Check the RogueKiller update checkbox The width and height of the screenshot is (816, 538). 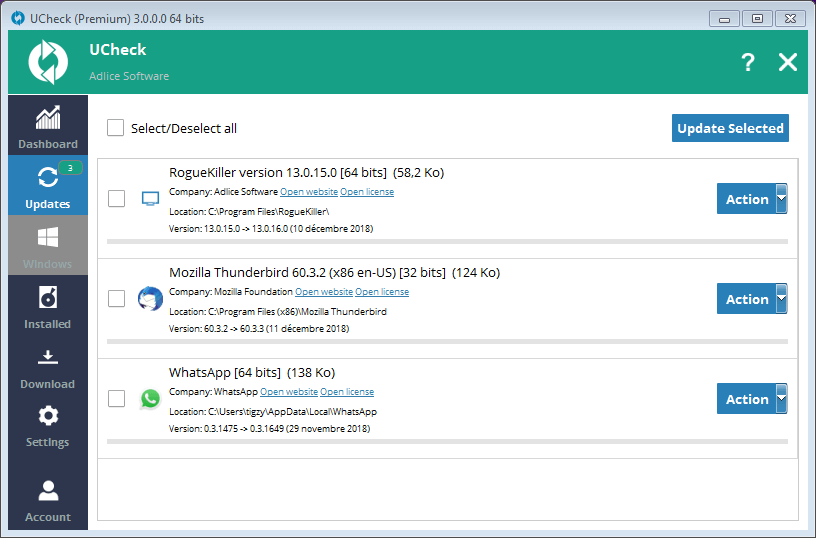click(x=116, y=199)
